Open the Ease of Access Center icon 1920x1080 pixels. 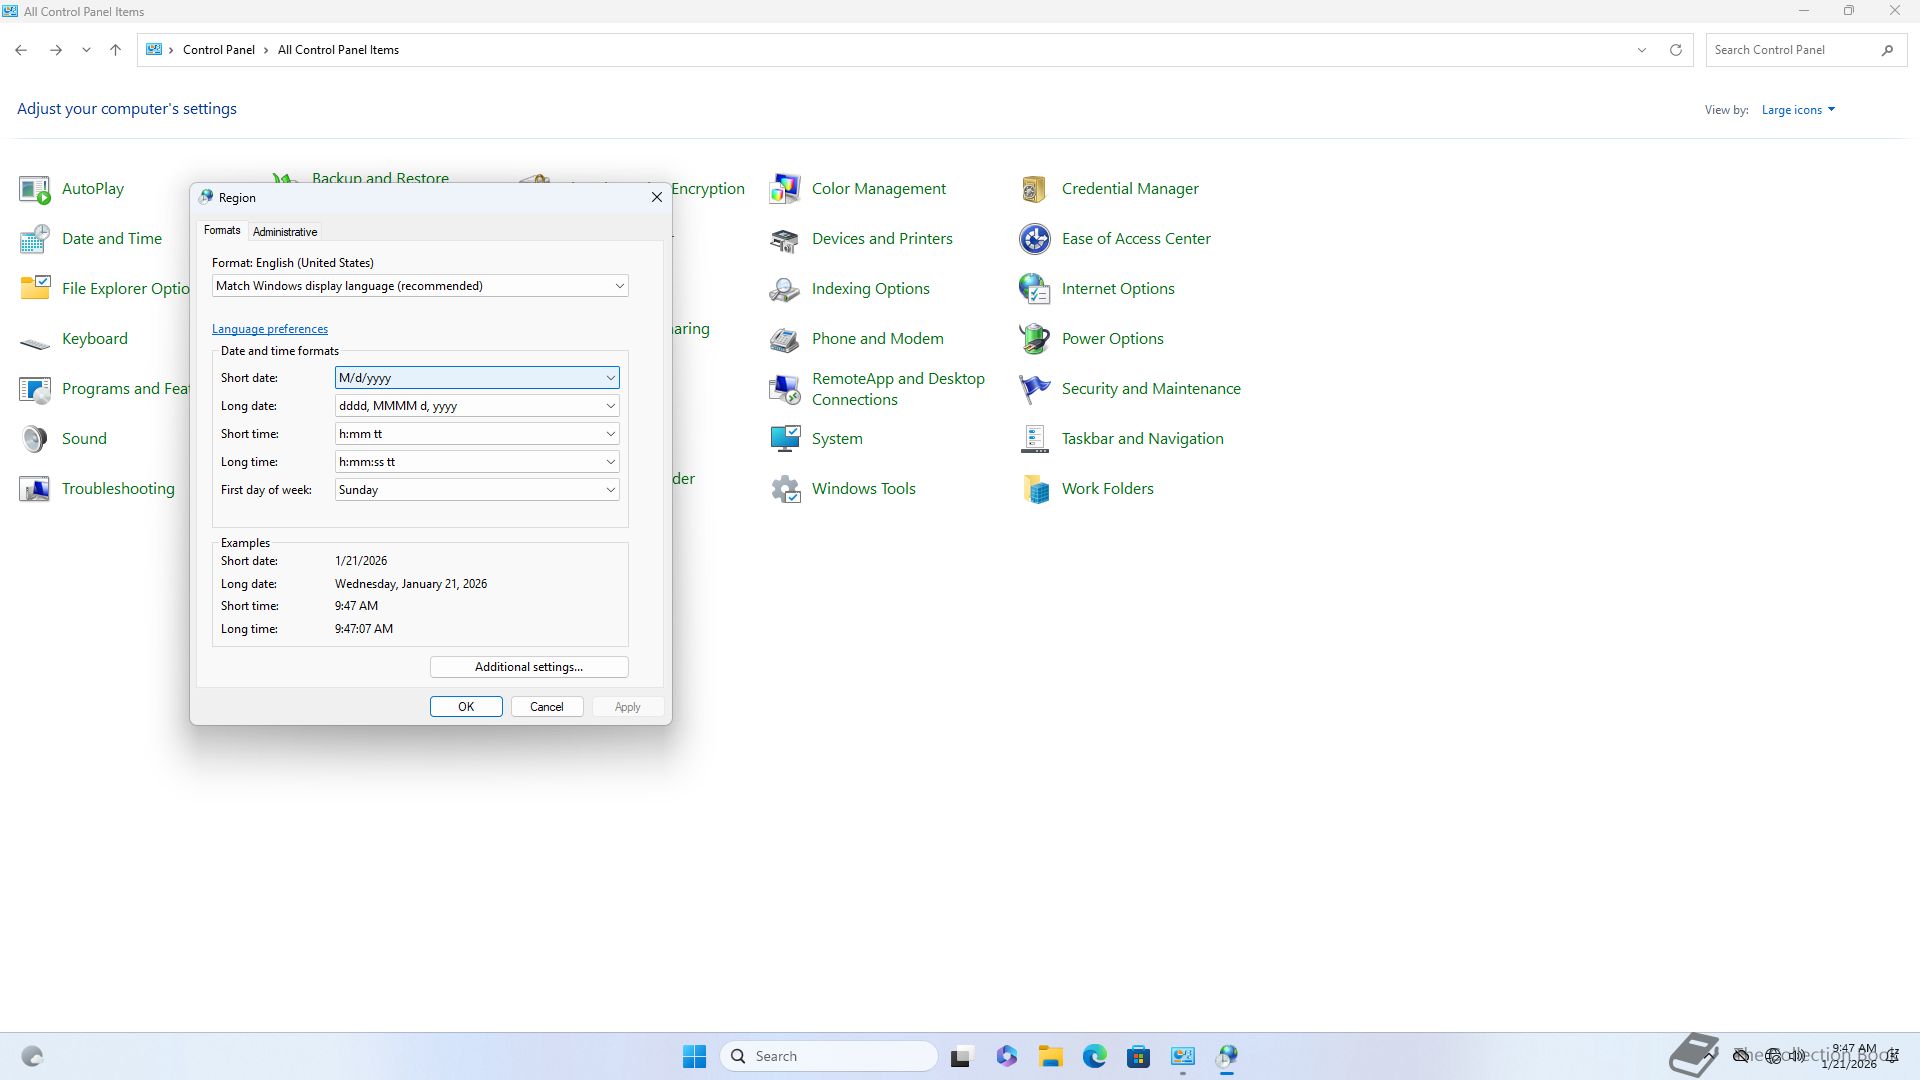[1035, 239]
